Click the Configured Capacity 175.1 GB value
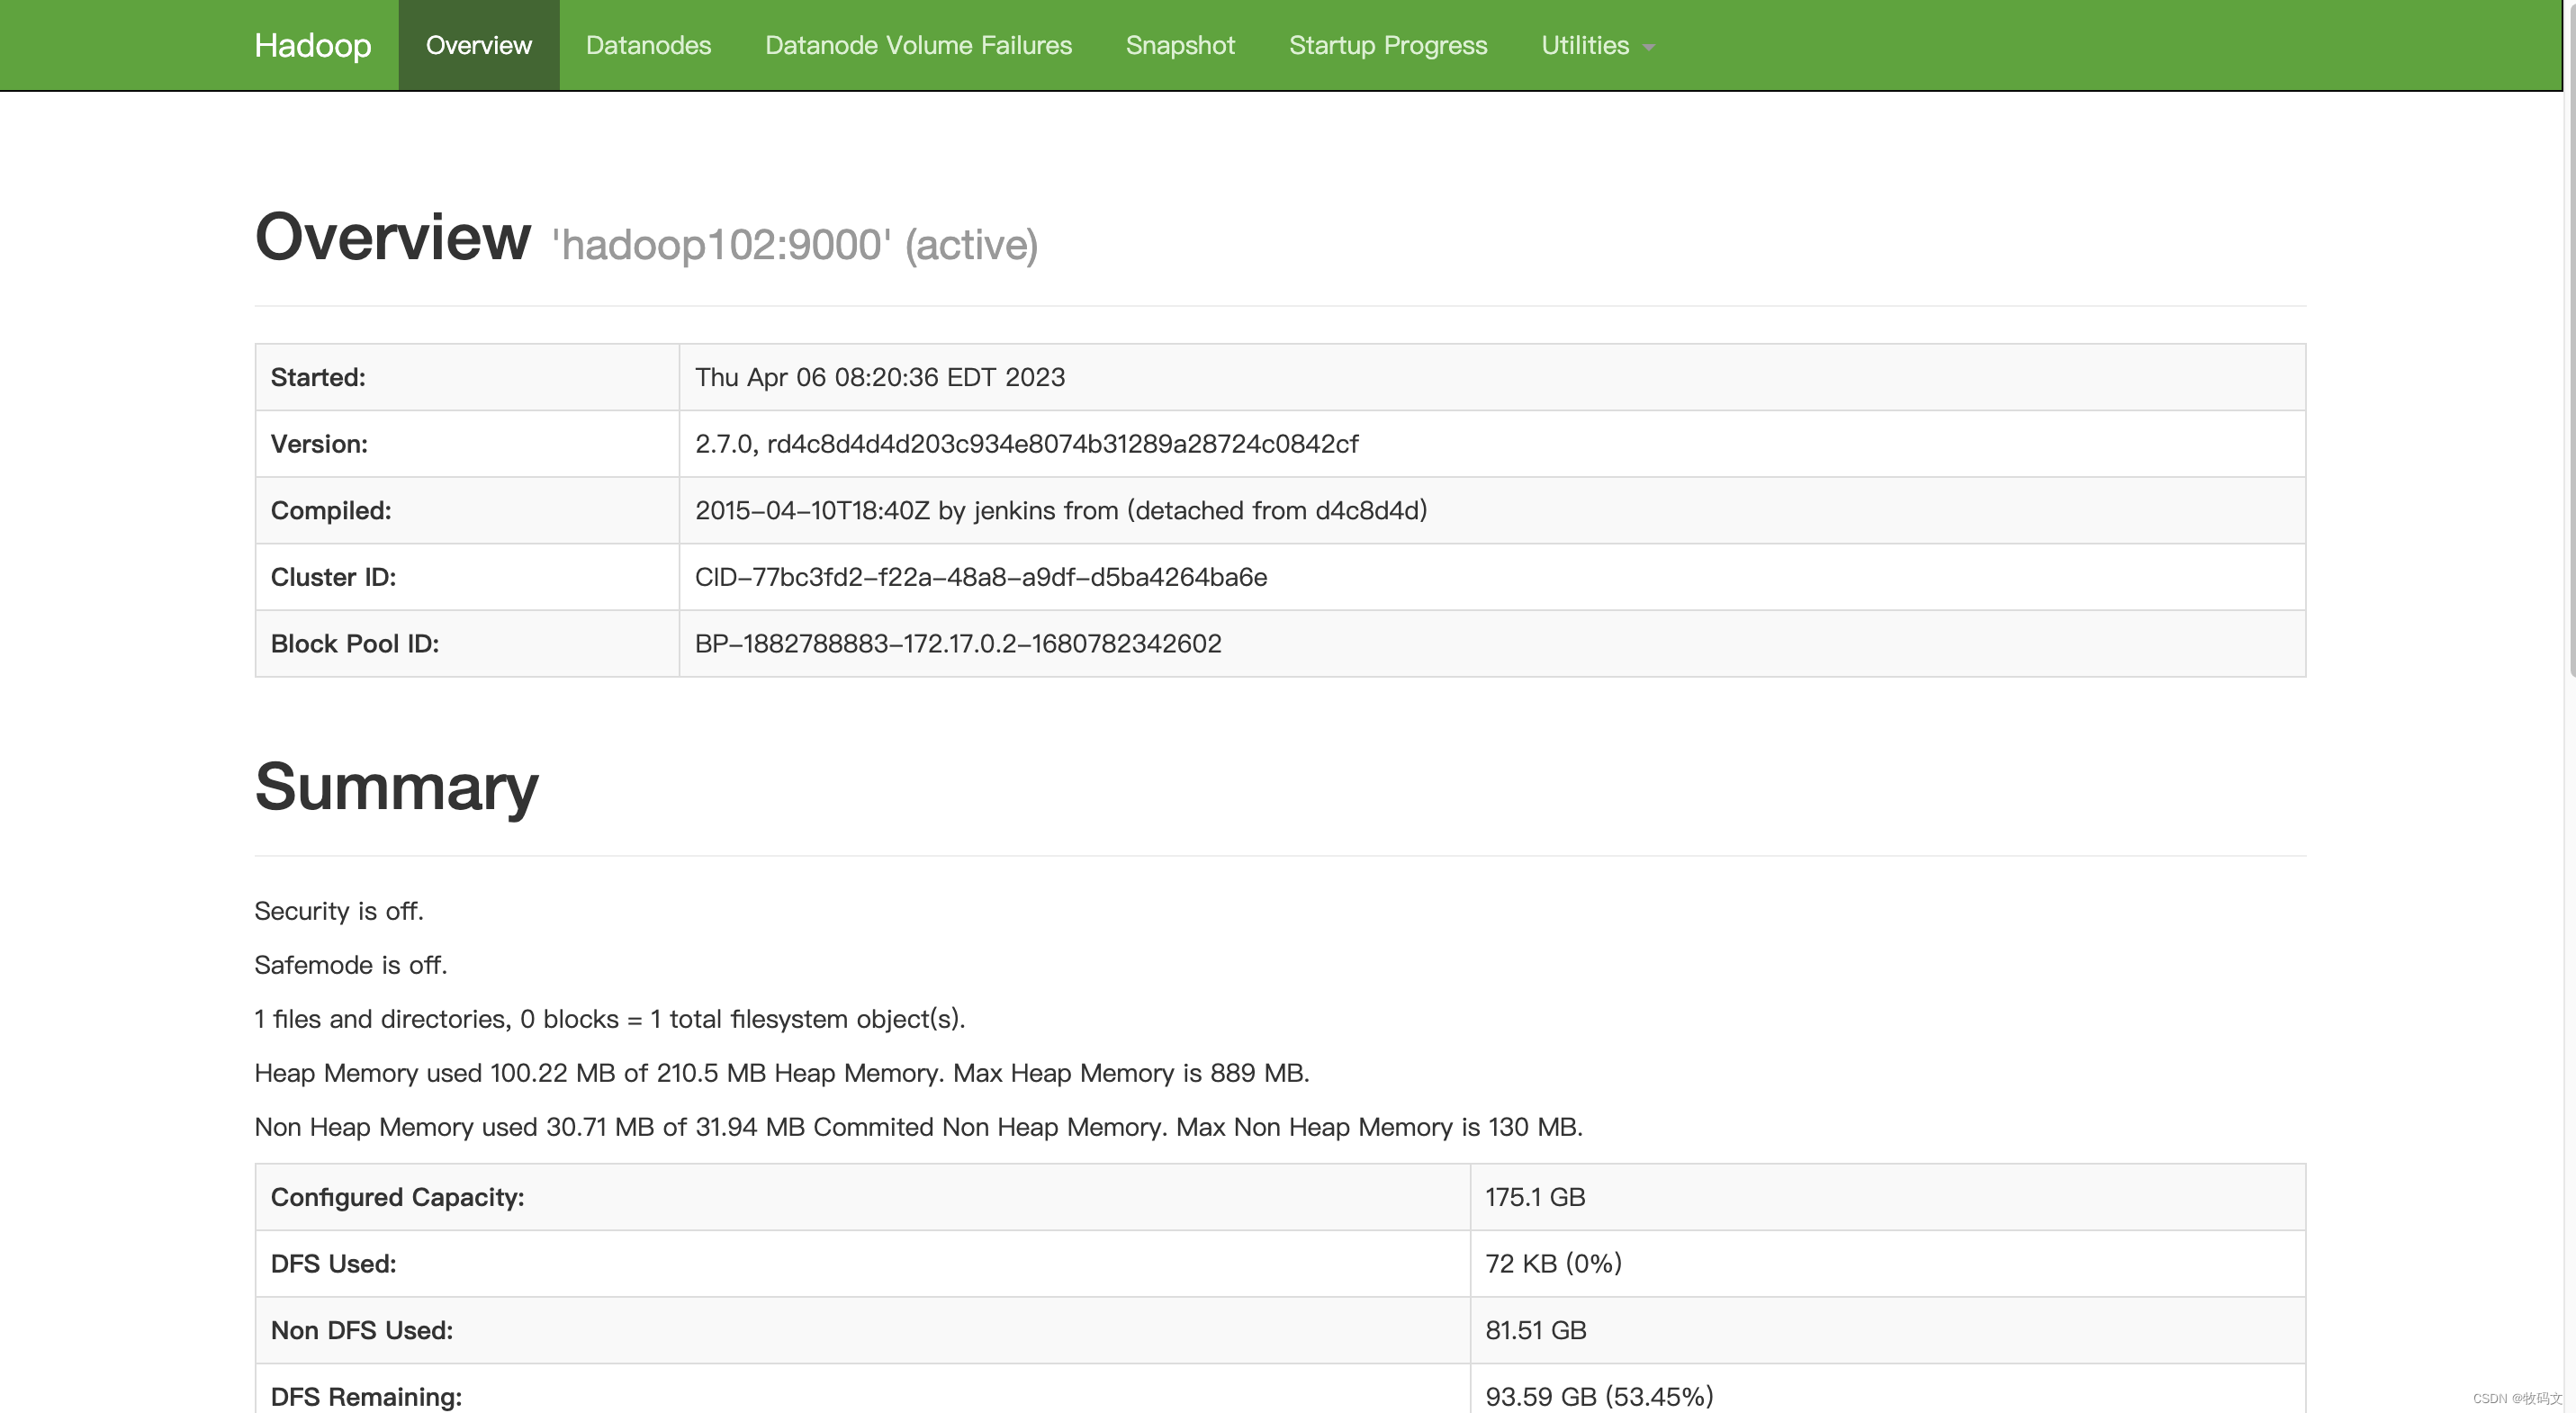This screenshot has height=1413, width=2576. pos(1534,1197)
